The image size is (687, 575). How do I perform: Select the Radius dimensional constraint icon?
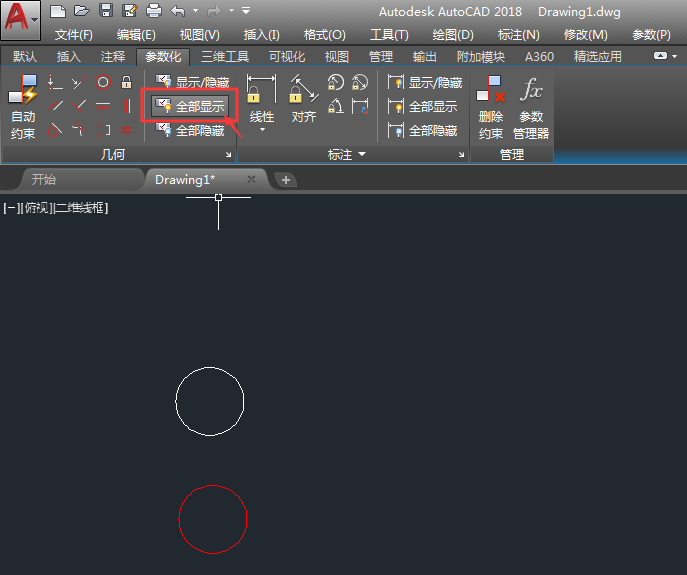[336, 82]
